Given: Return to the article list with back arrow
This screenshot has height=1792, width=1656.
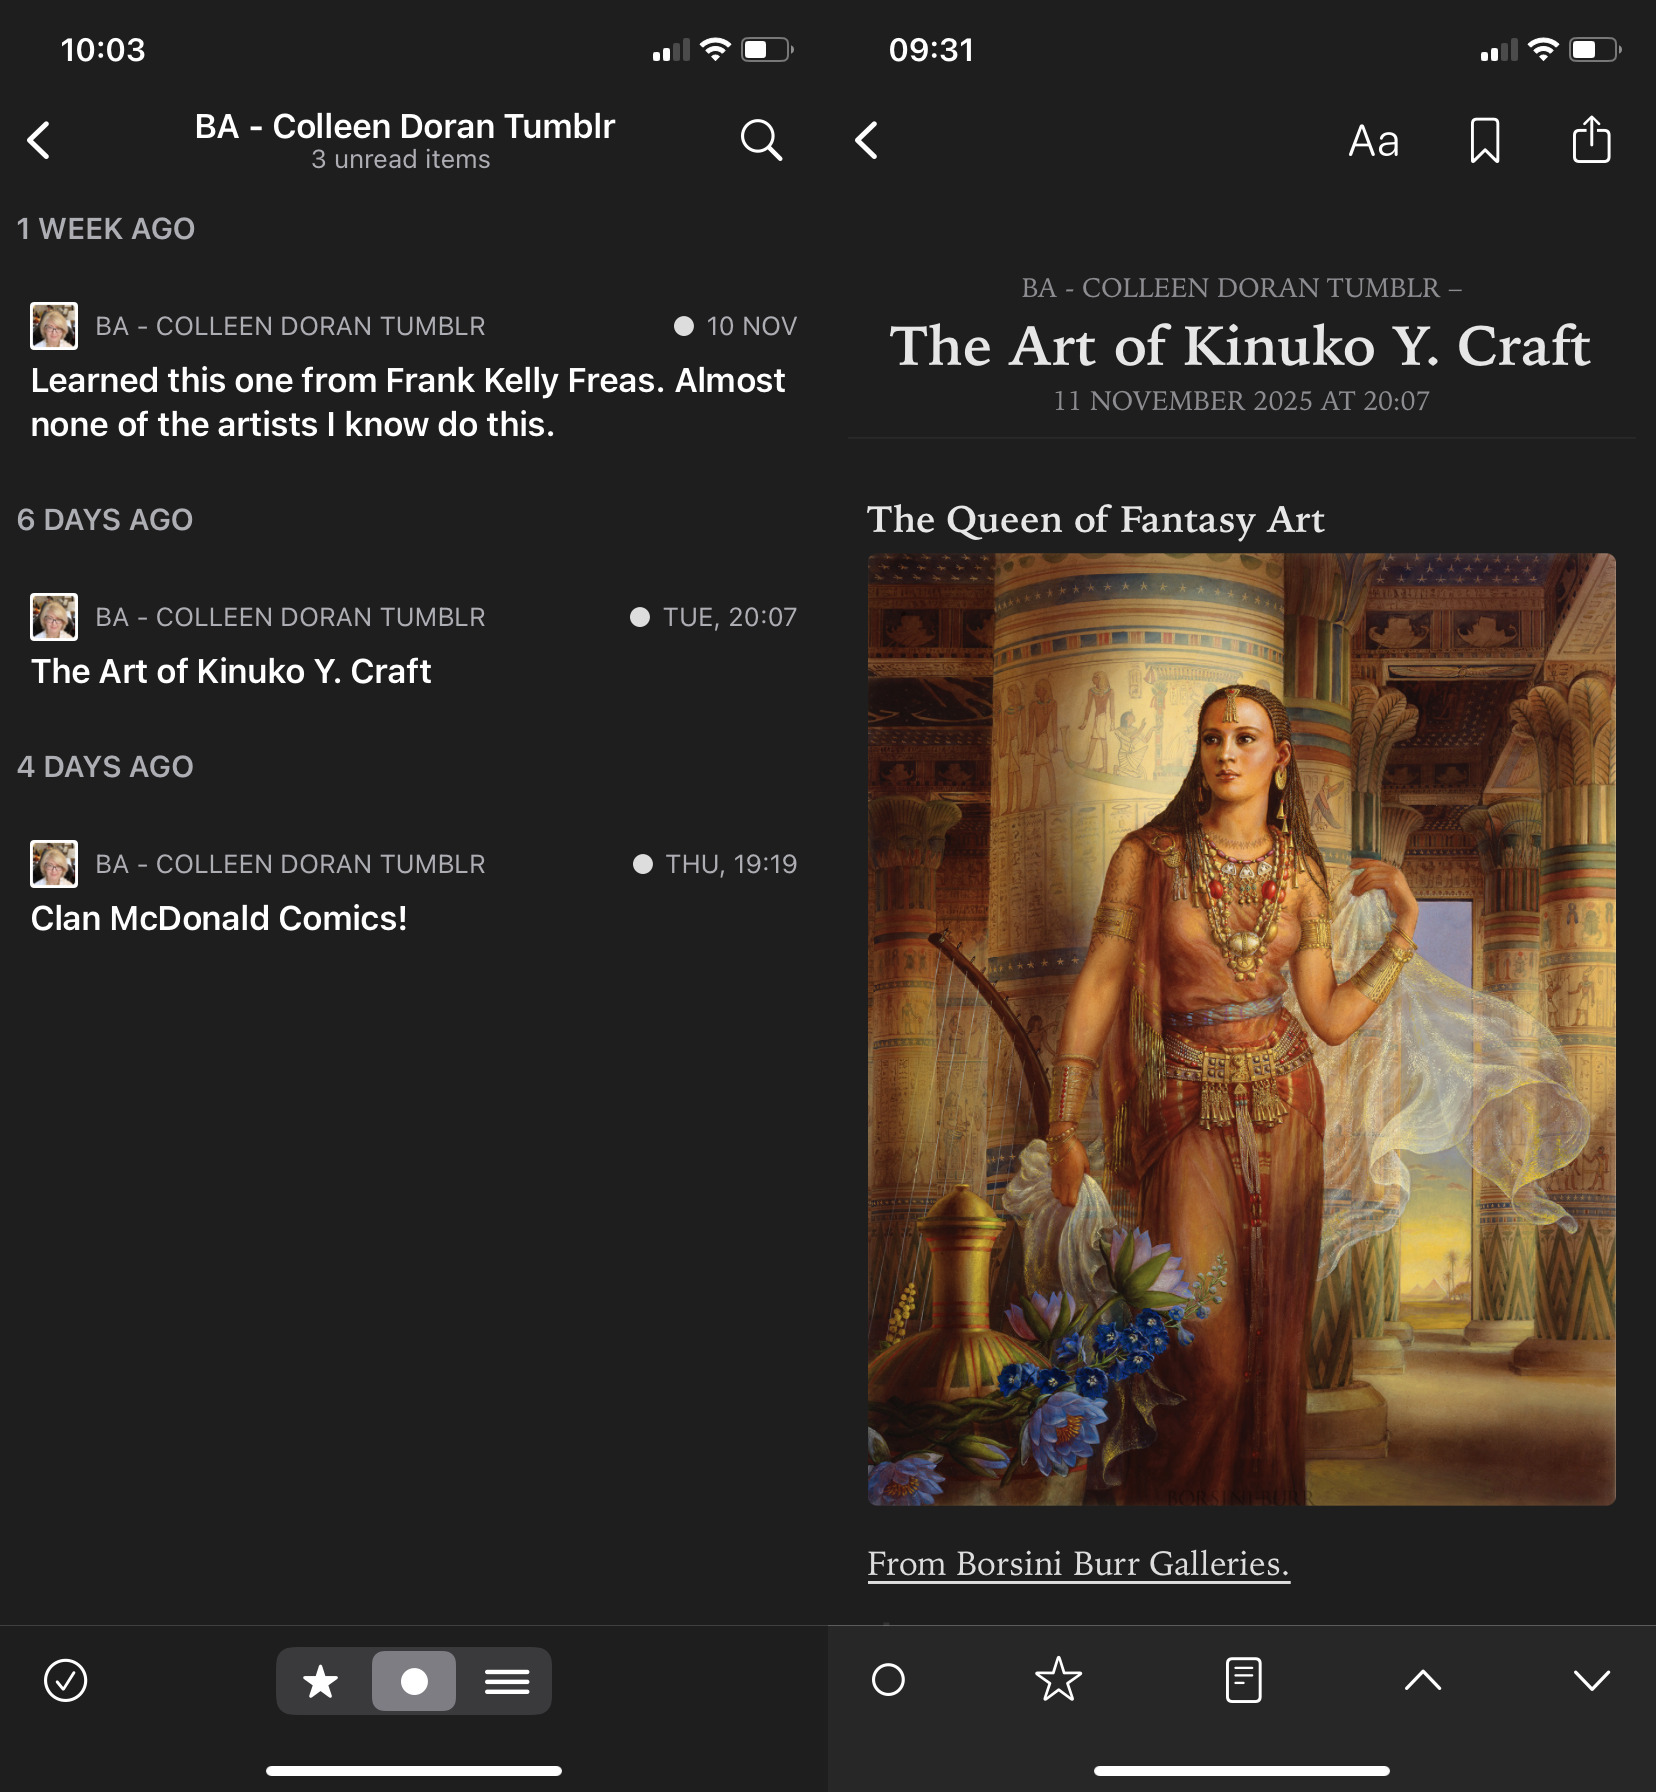Looking at the screenshot, I should (x=866, y=140).
